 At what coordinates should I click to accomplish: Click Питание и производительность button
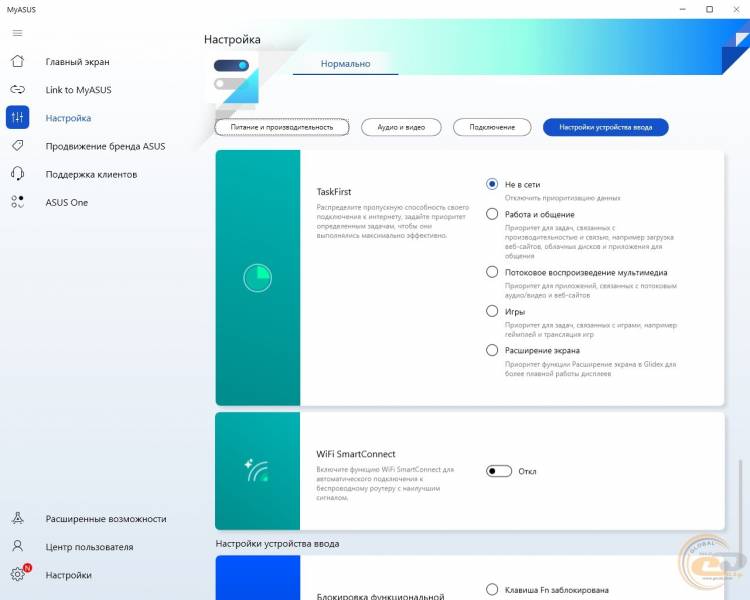coord(282,127)
